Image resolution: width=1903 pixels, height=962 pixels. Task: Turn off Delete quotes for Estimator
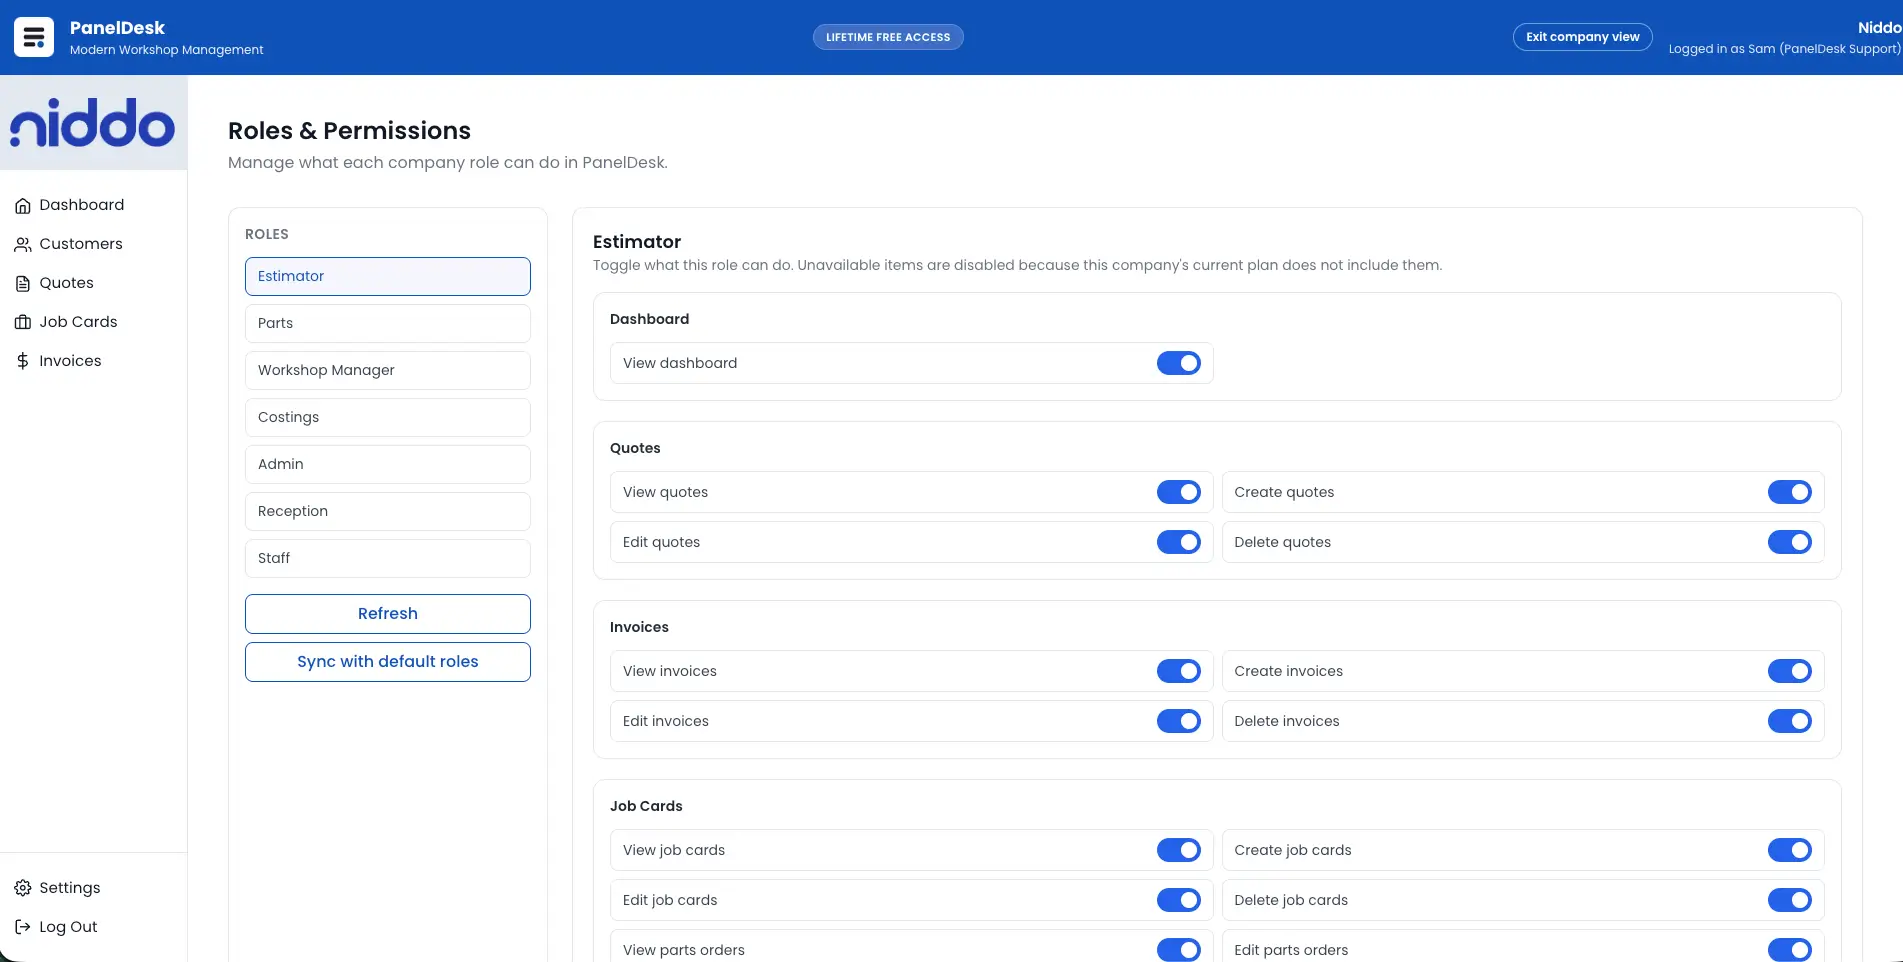point(1789,542)
